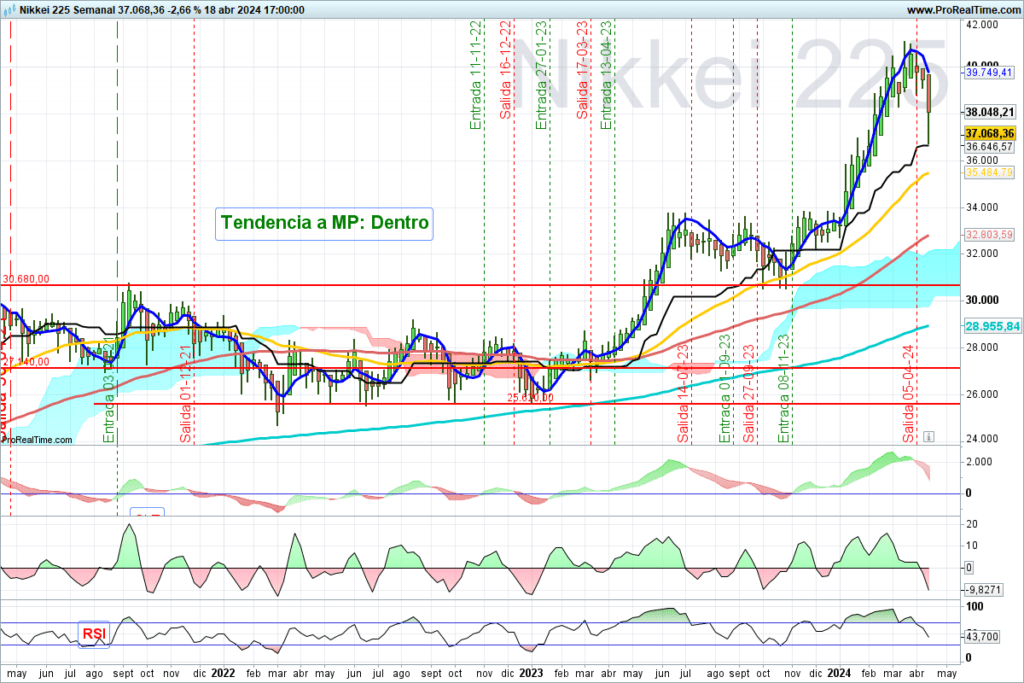Image resolution: width=1024 pixels, height=683 pixels.
Task: Click the 30.000 price scale label
Action: 982,300
